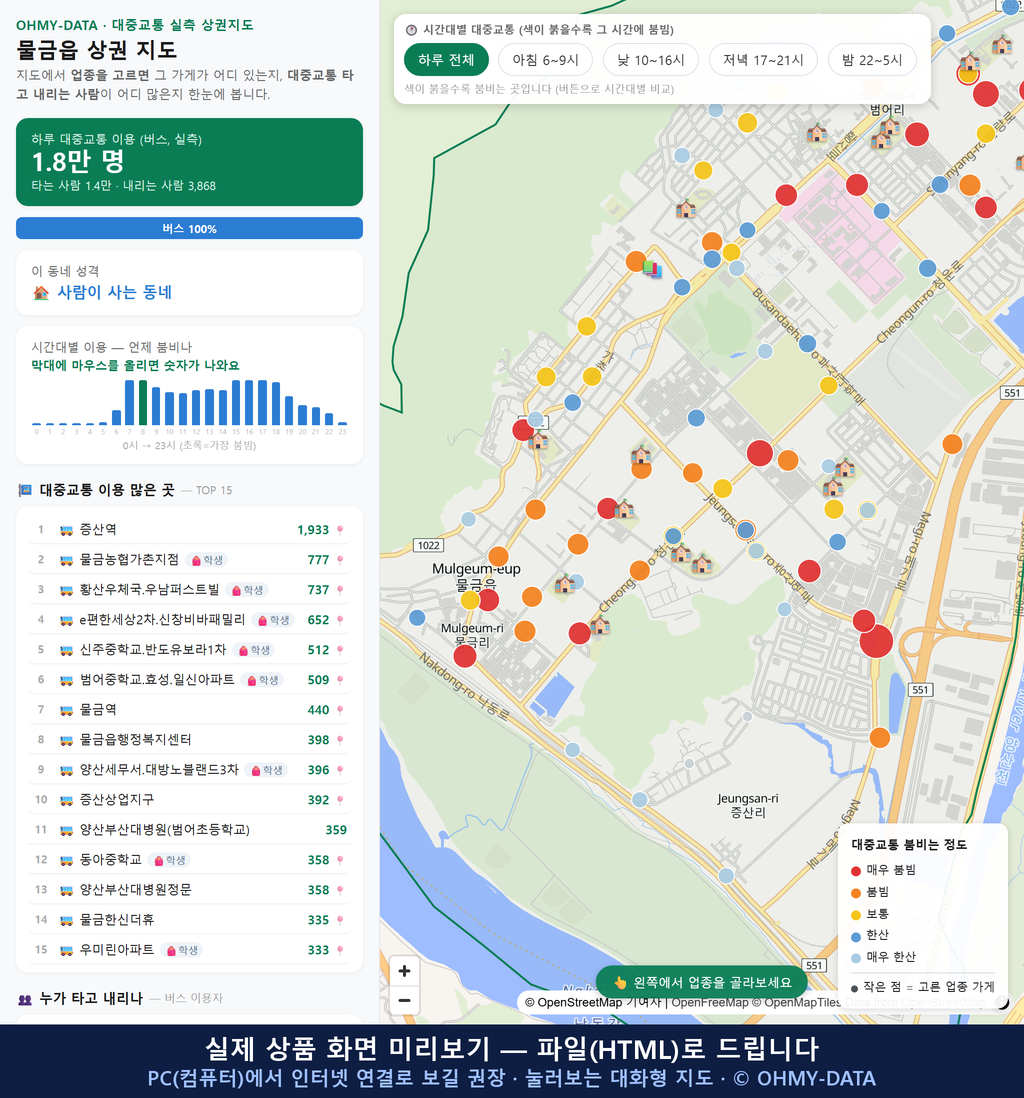
Task: Click people icon beside 누가 타고 내리나
Action: [x=25, y=999]
